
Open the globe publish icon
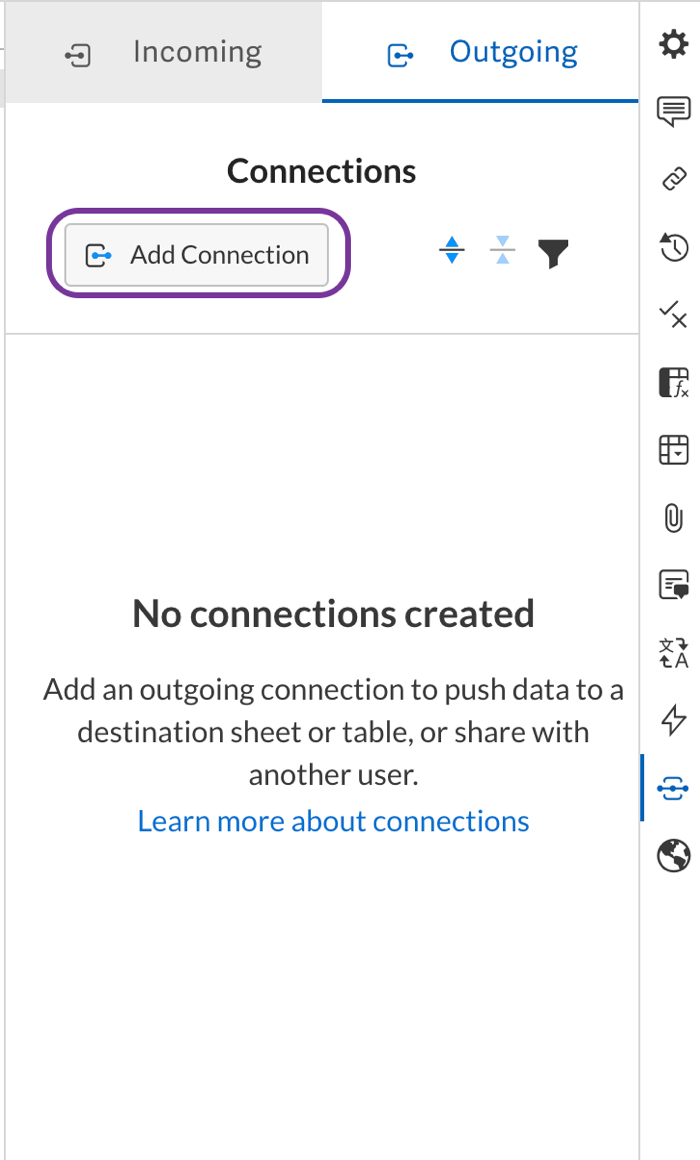(x=674, y=856)
